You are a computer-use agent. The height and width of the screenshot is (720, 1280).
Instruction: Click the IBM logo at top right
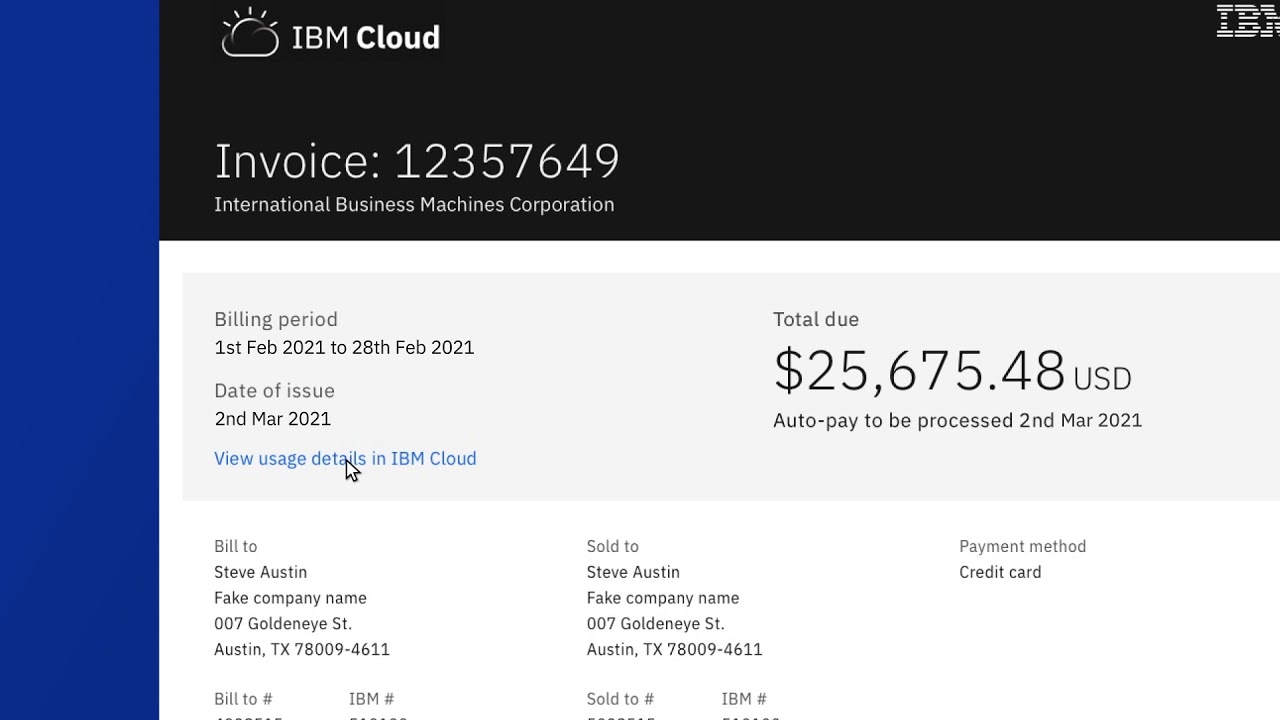[1248, 21]
